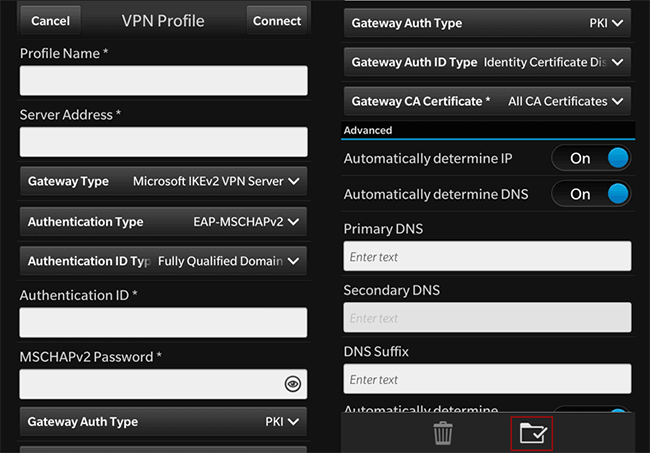This screenshot has height=453, width=650.
Task: Focus the Authentication ID text field
Action: point(163,322)
